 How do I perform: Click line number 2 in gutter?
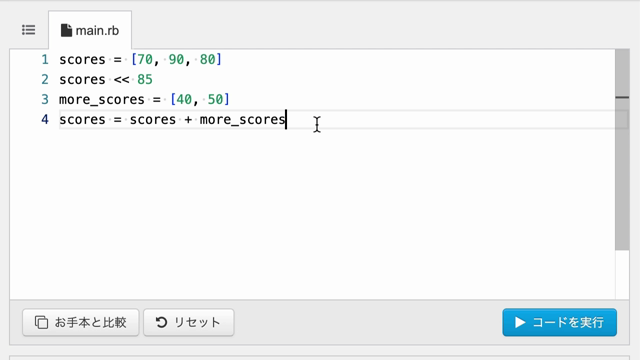pyautogui.click(x=45, y=80)
